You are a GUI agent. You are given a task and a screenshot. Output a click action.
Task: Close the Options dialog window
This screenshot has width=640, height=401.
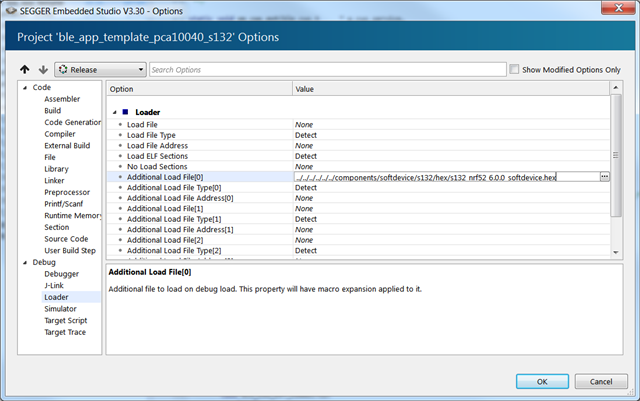618,8
